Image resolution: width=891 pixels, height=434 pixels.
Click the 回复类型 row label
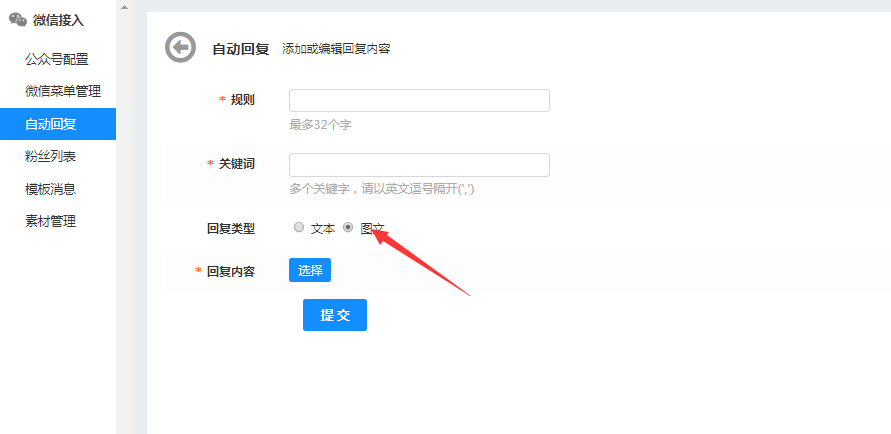(x=230, y=228)
